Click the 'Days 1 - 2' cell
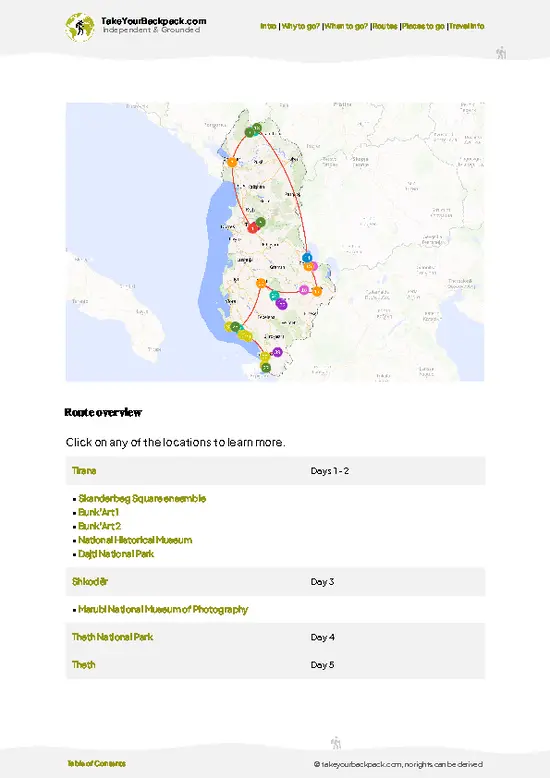This screenshot has height=778, width=550. (330, 471)
